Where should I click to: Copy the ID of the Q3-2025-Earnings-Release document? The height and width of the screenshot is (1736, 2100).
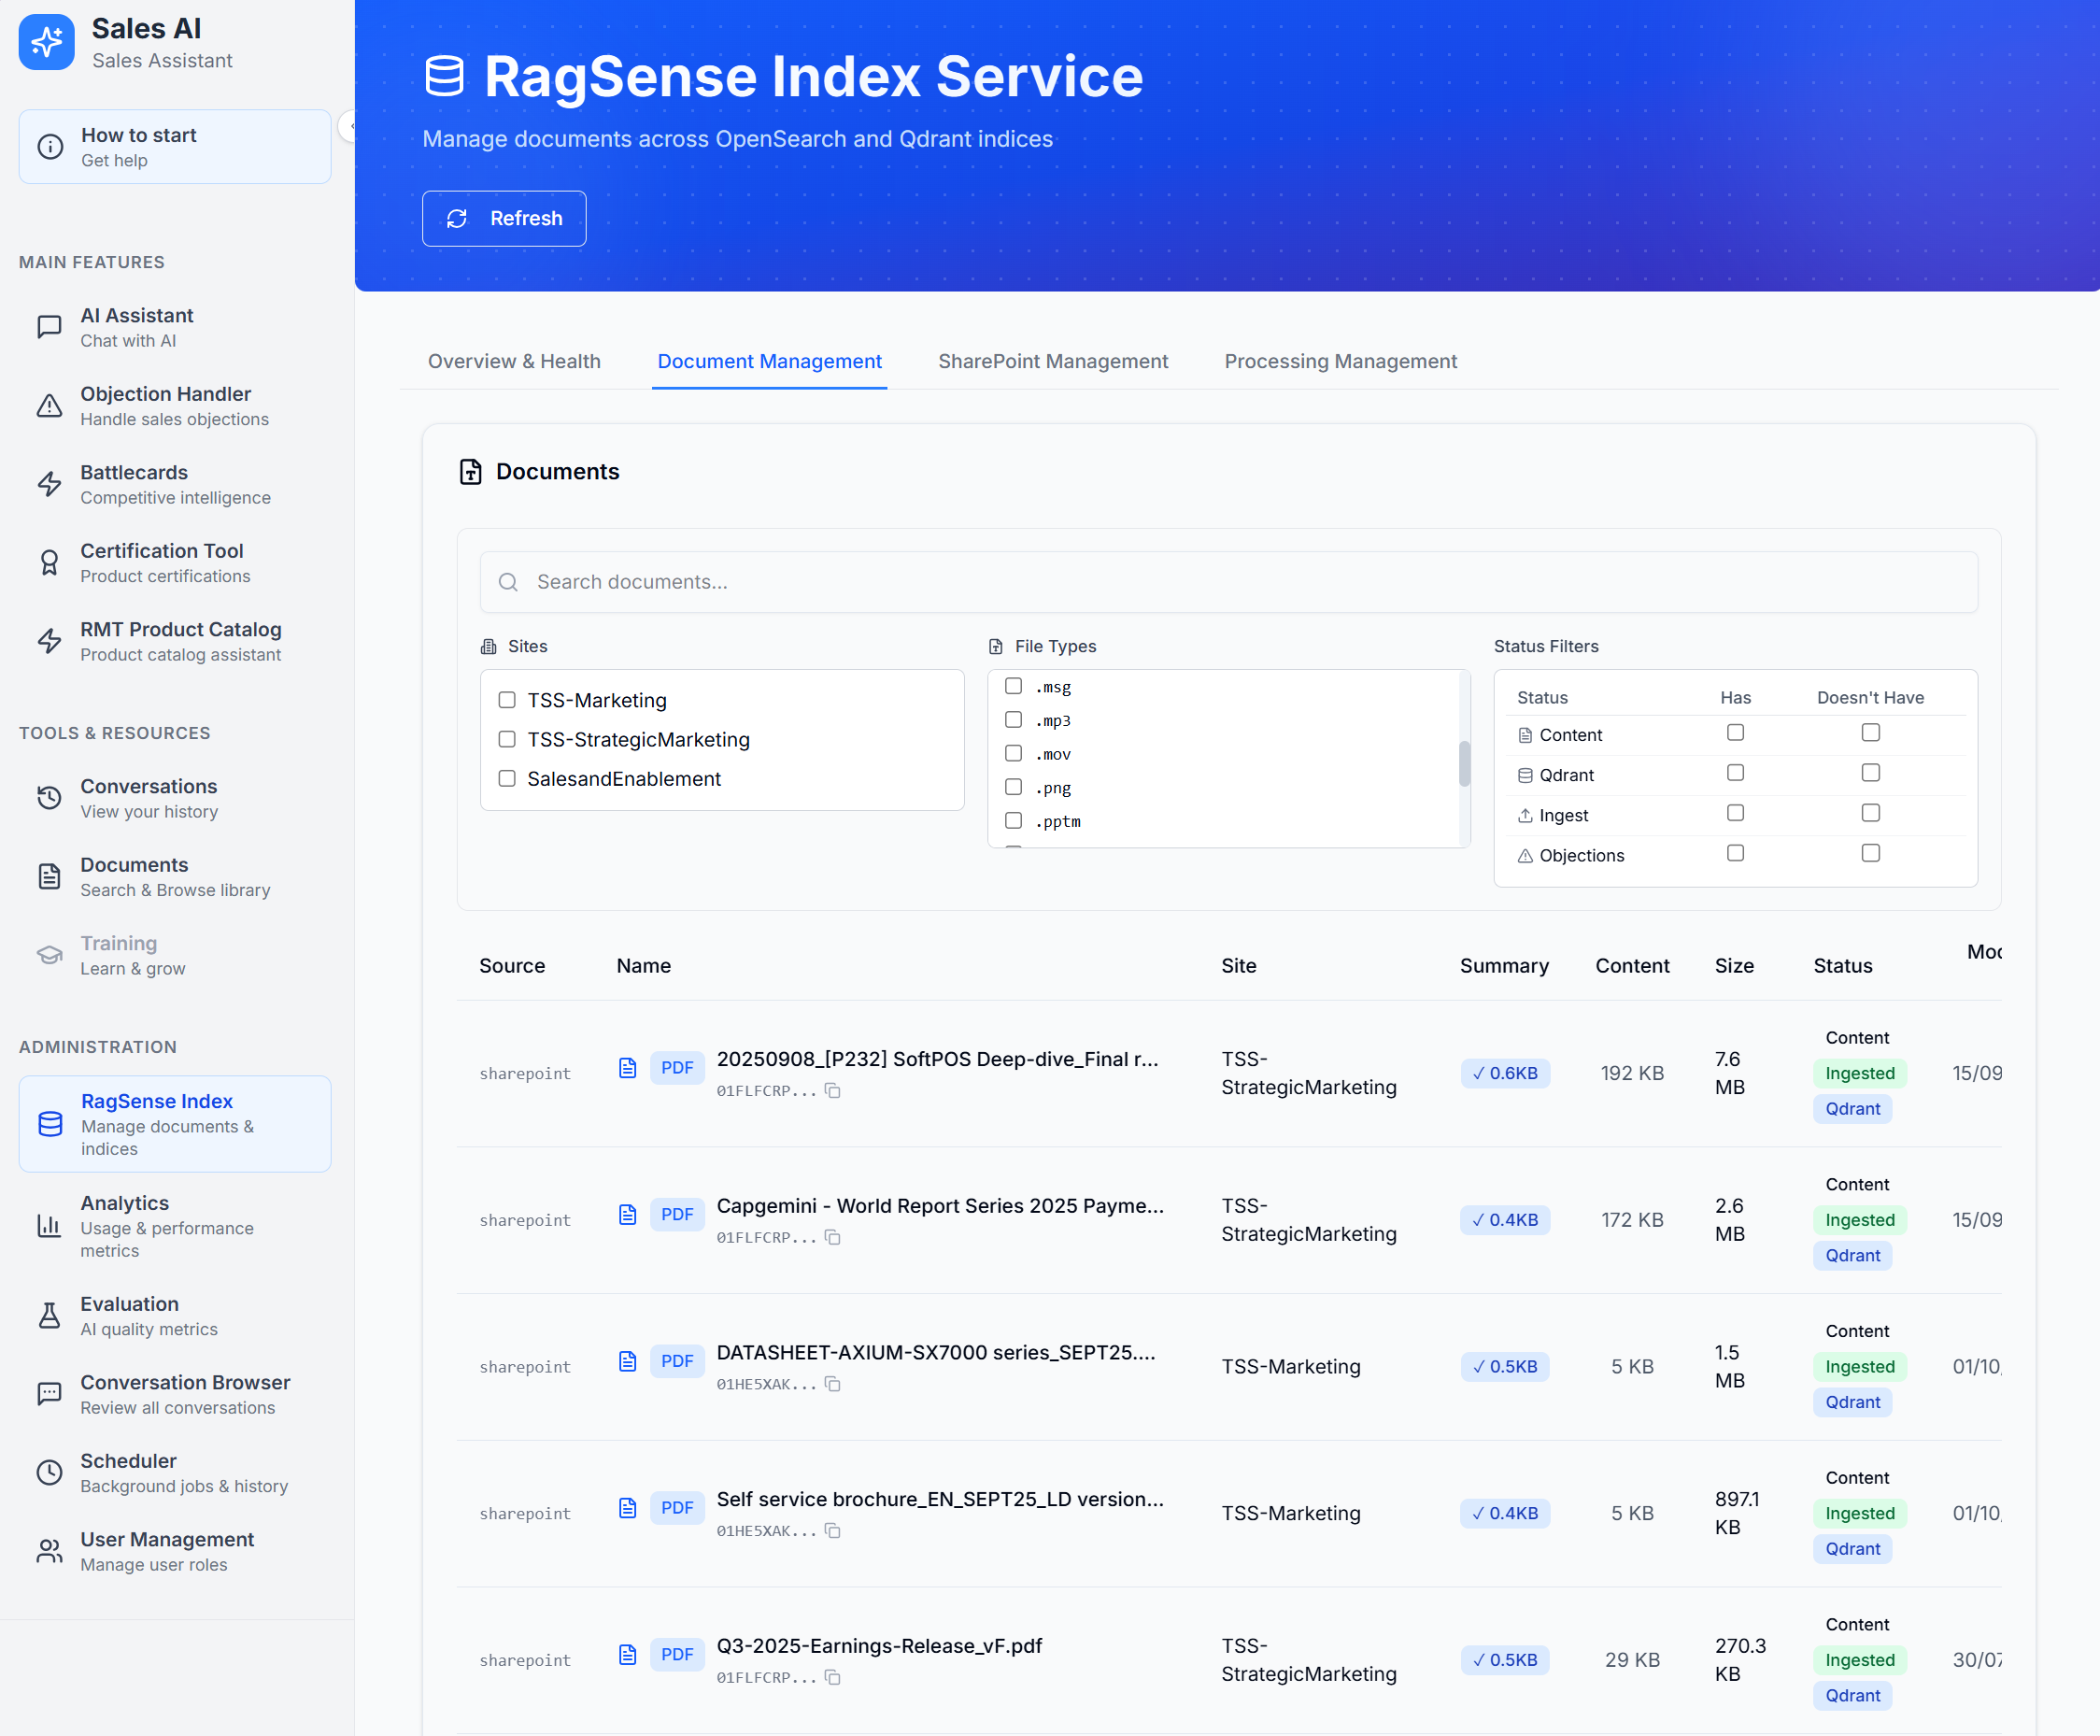click(832, 1678)
